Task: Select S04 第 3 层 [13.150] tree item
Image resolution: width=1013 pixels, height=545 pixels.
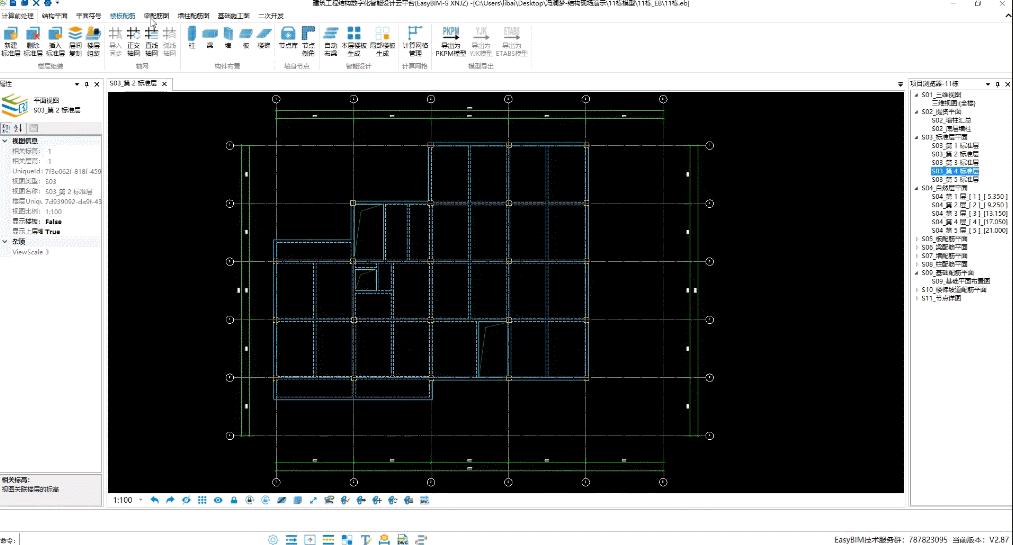Action: (x=968, y=213)
